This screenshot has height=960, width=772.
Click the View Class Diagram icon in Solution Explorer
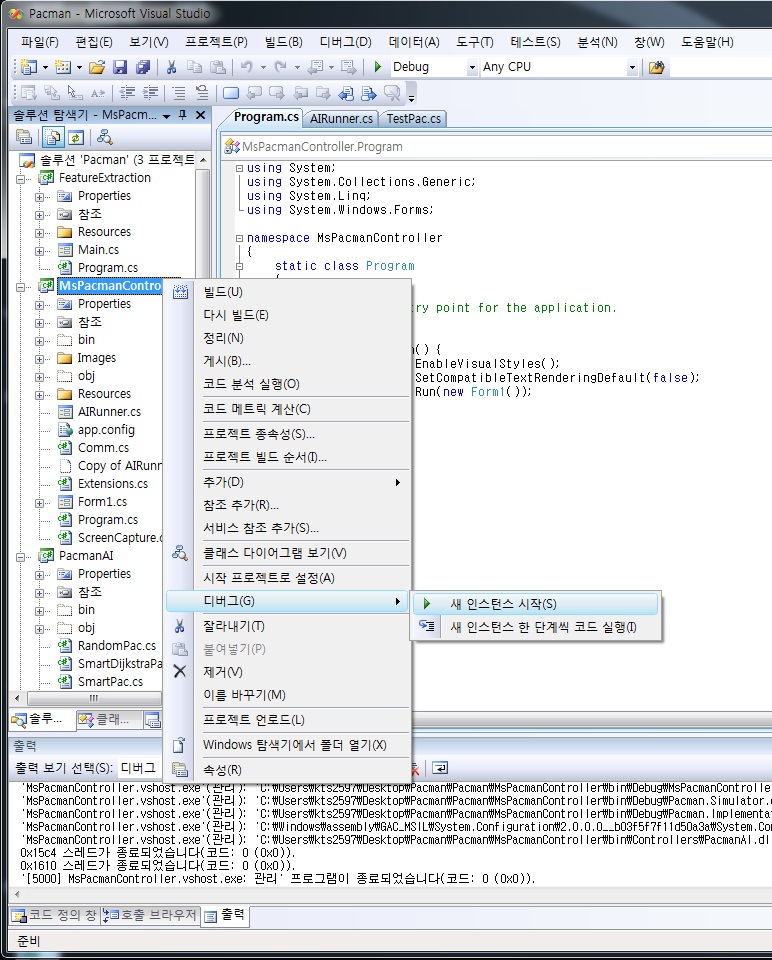click(x=104, y=137)
